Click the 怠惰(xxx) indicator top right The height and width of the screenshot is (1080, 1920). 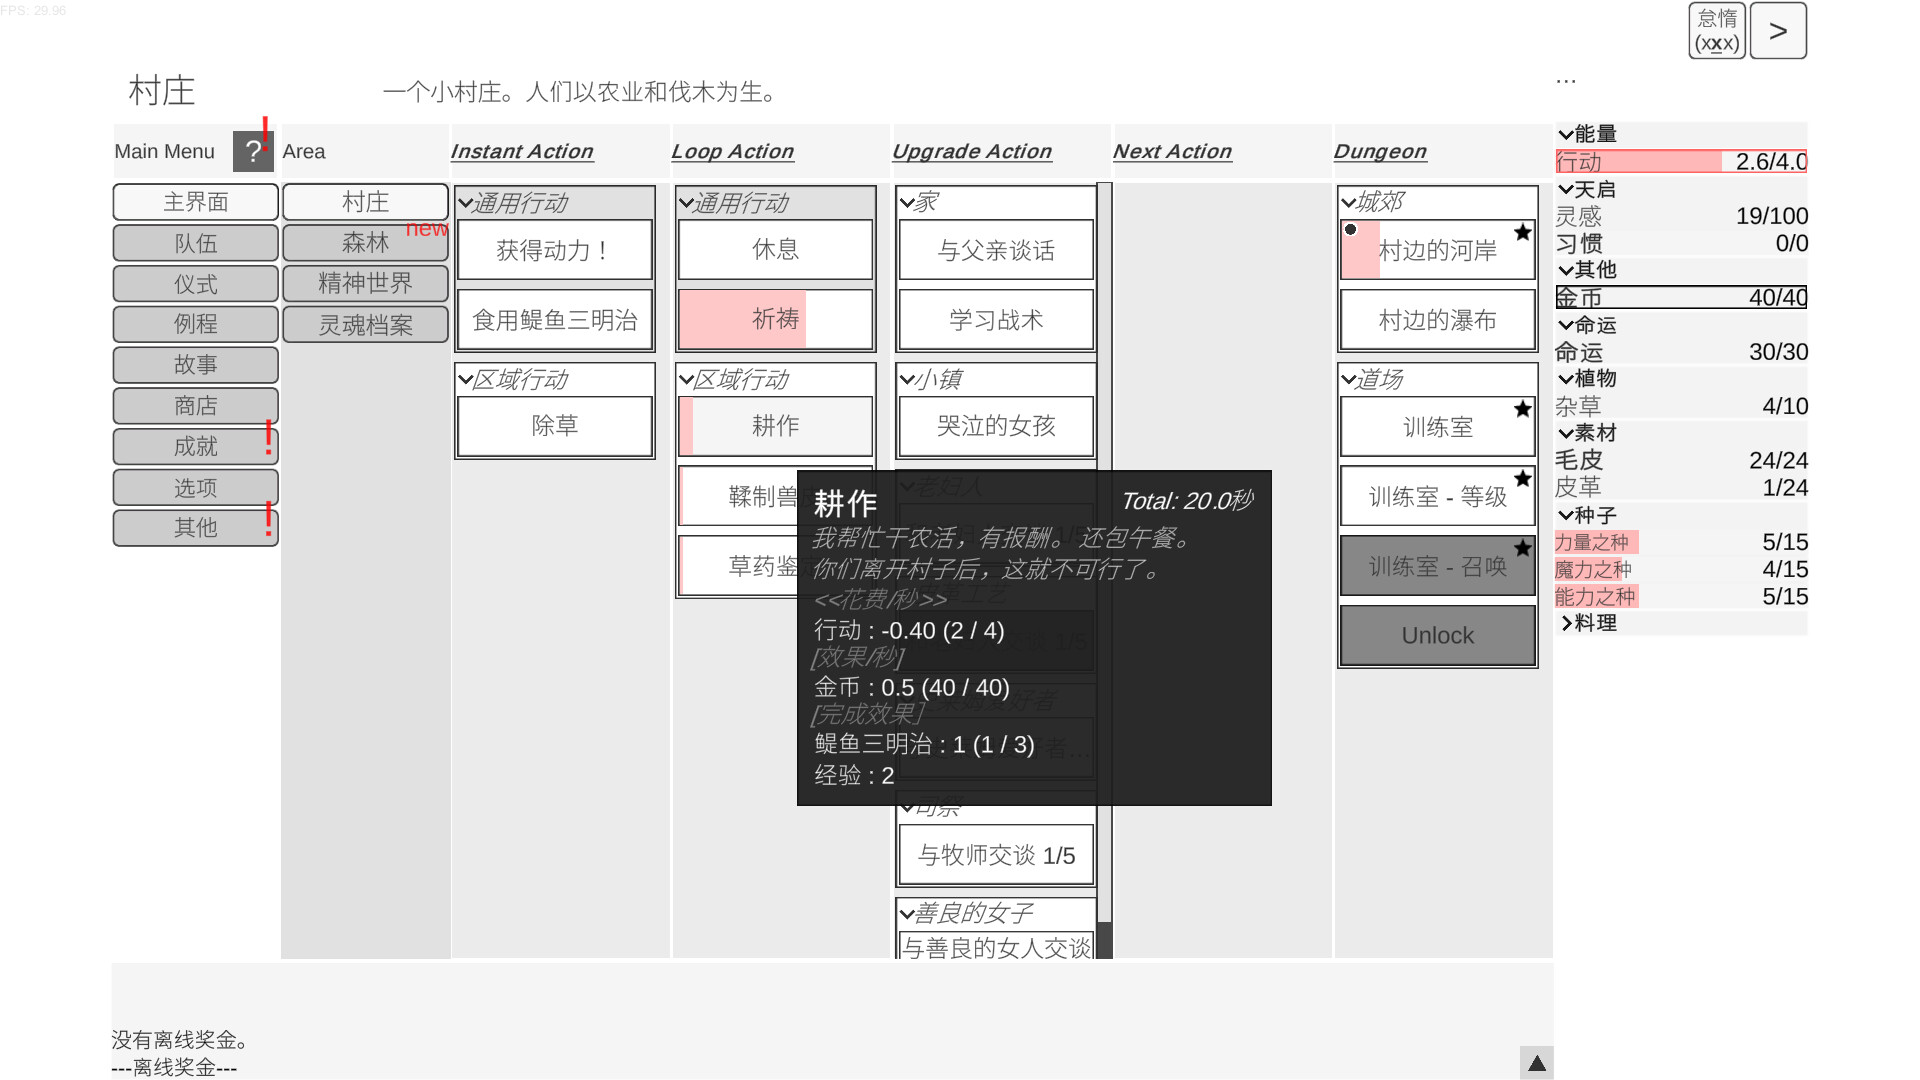coord(1716,29)
